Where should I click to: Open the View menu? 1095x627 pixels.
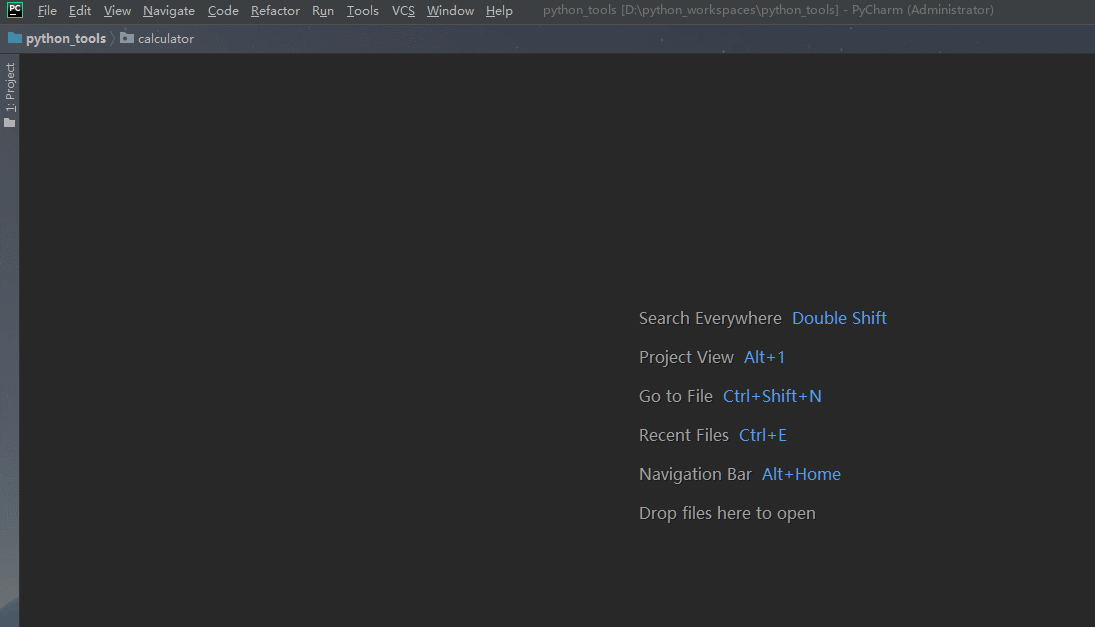pyautogui.click(x=117, y=10)
